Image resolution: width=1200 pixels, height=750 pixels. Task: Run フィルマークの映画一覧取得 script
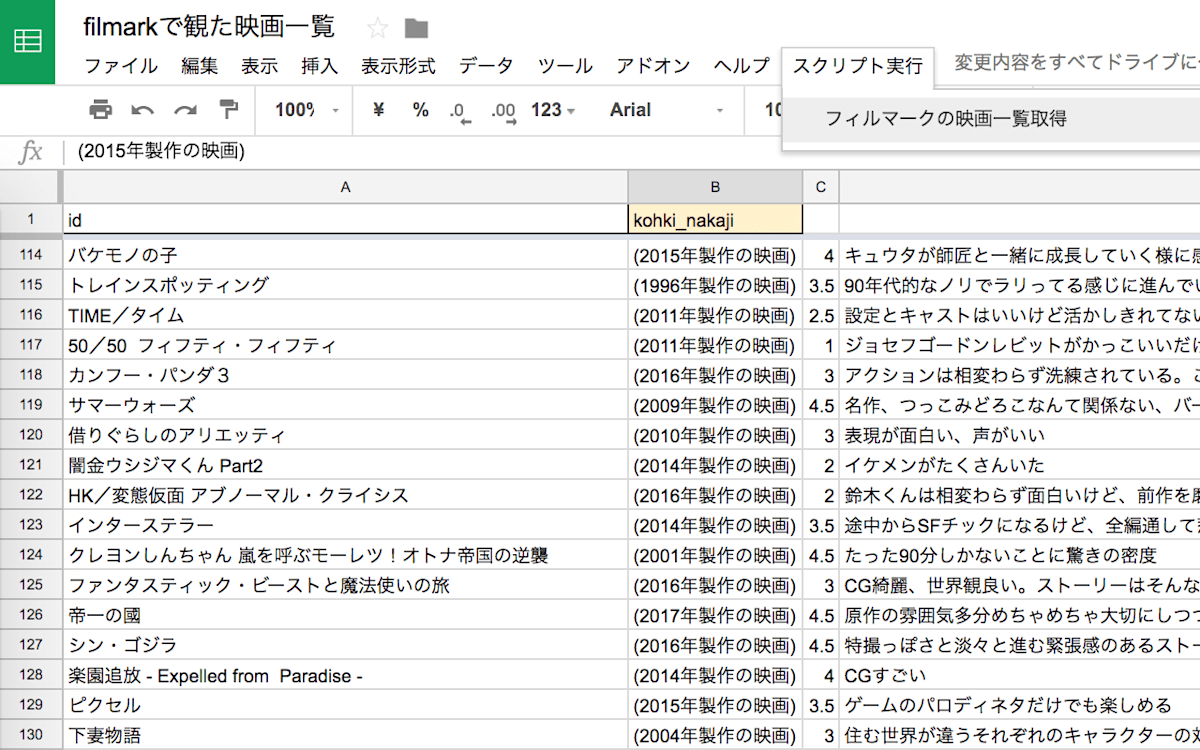(x=945, y=118)
